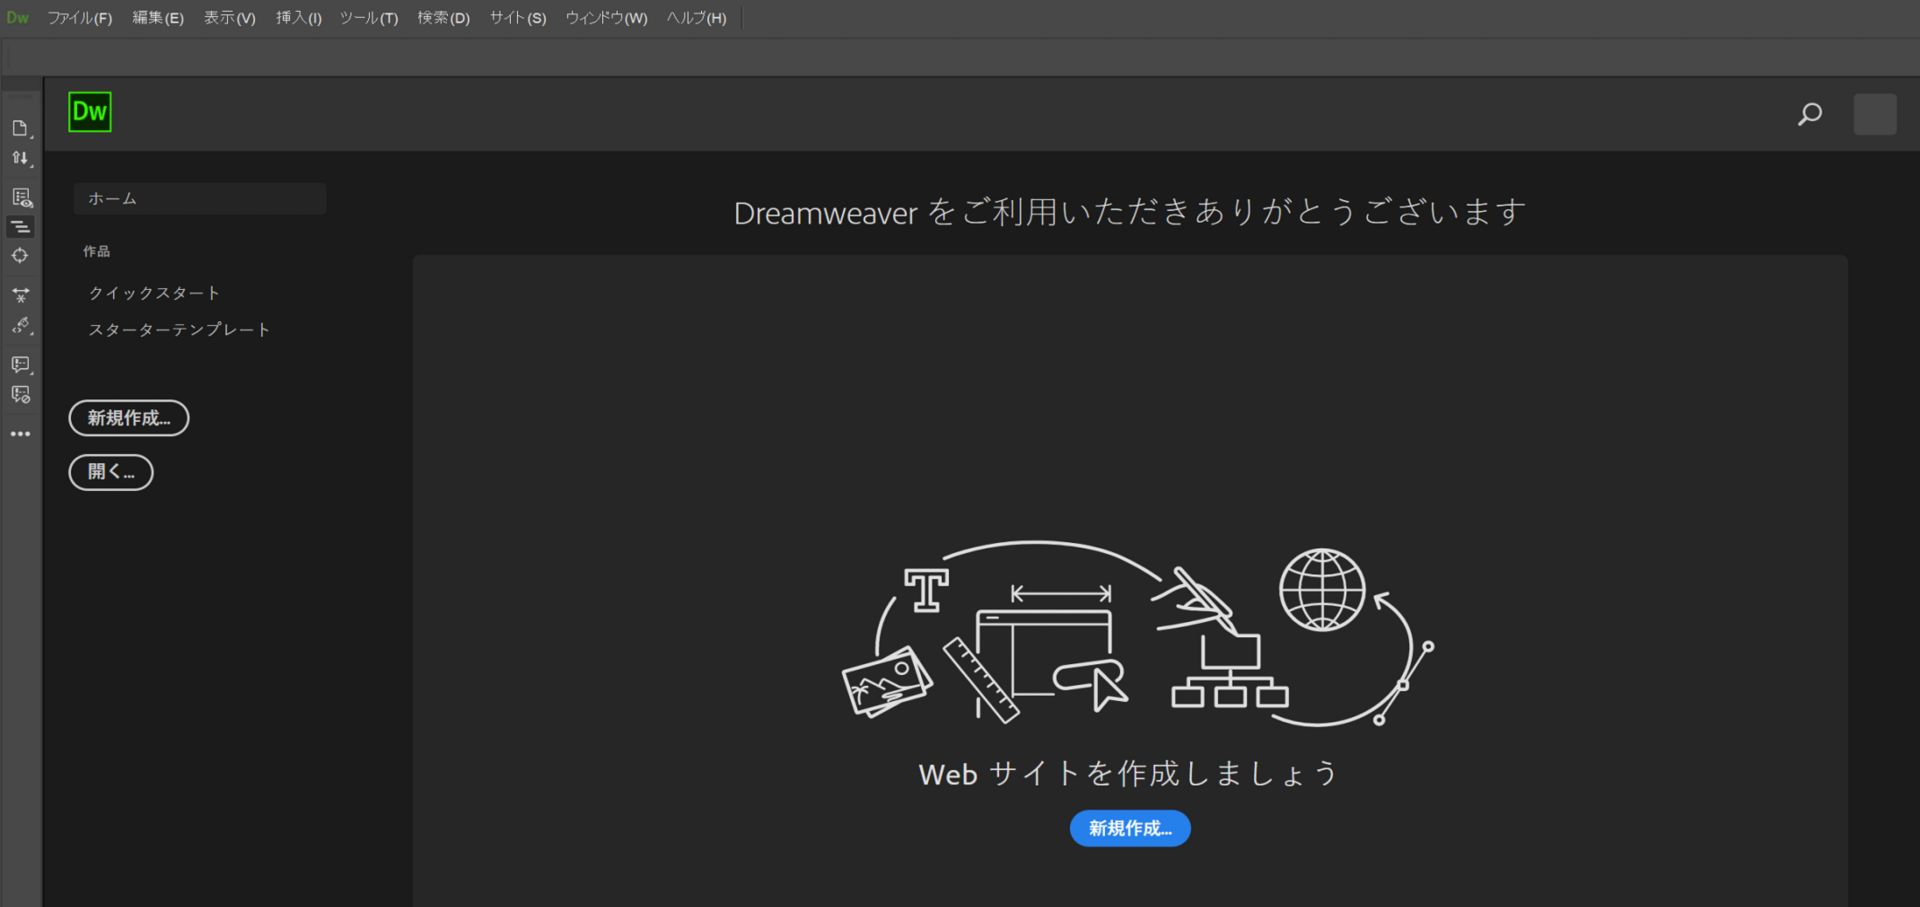Click the search magnifier icon at top right
This screenshot has height=907, width=1920.
1809,114
